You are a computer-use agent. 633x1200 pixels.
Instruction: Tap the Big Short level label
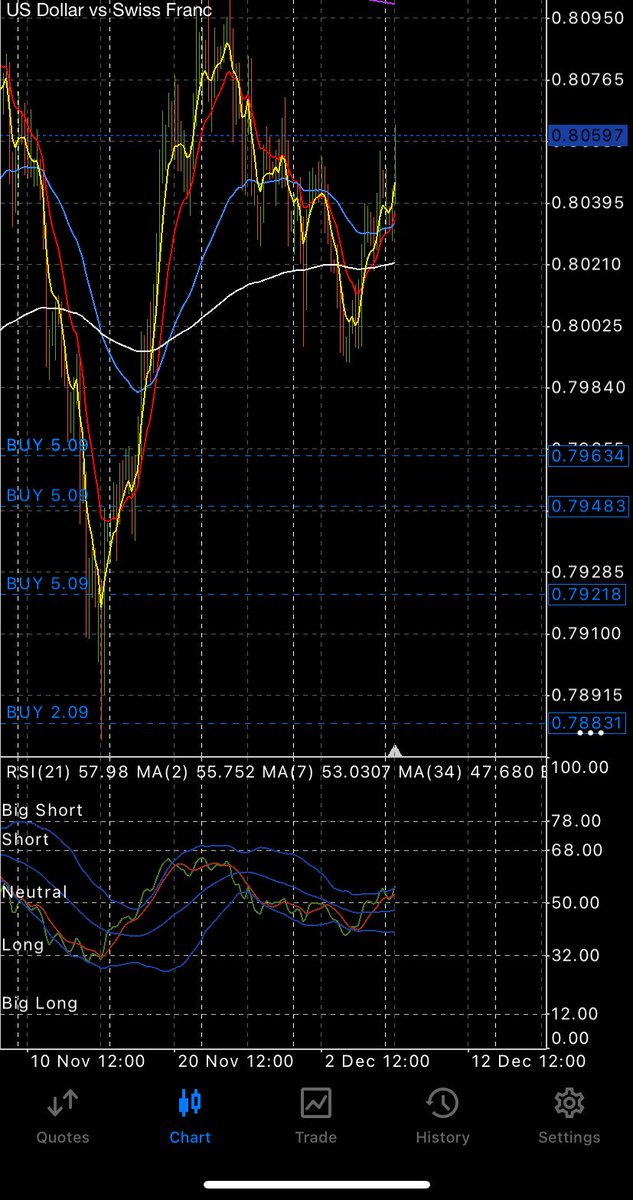(42, 810)
